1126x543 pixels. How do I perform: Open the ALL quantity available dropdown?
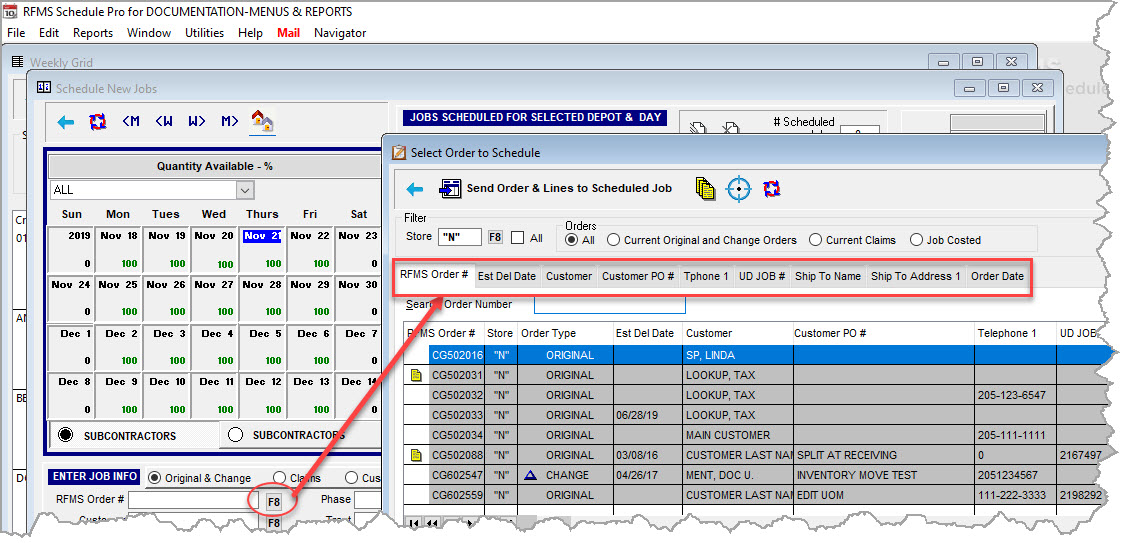(246, 190)
